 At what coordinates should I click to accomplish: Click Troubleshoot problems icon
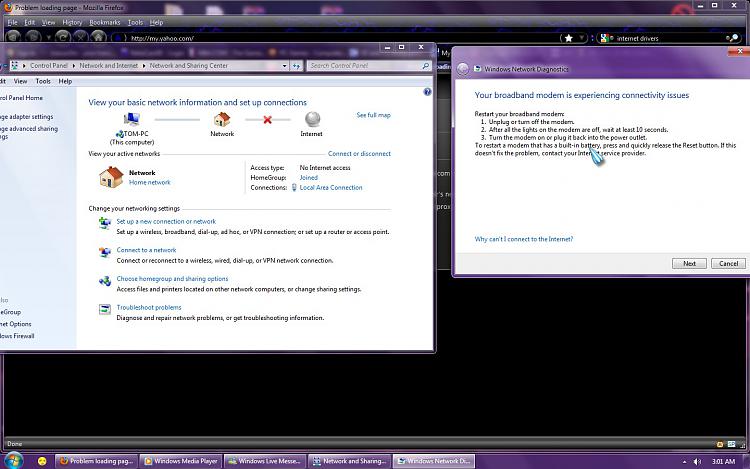pyautogui.click(x=105, y=309)
